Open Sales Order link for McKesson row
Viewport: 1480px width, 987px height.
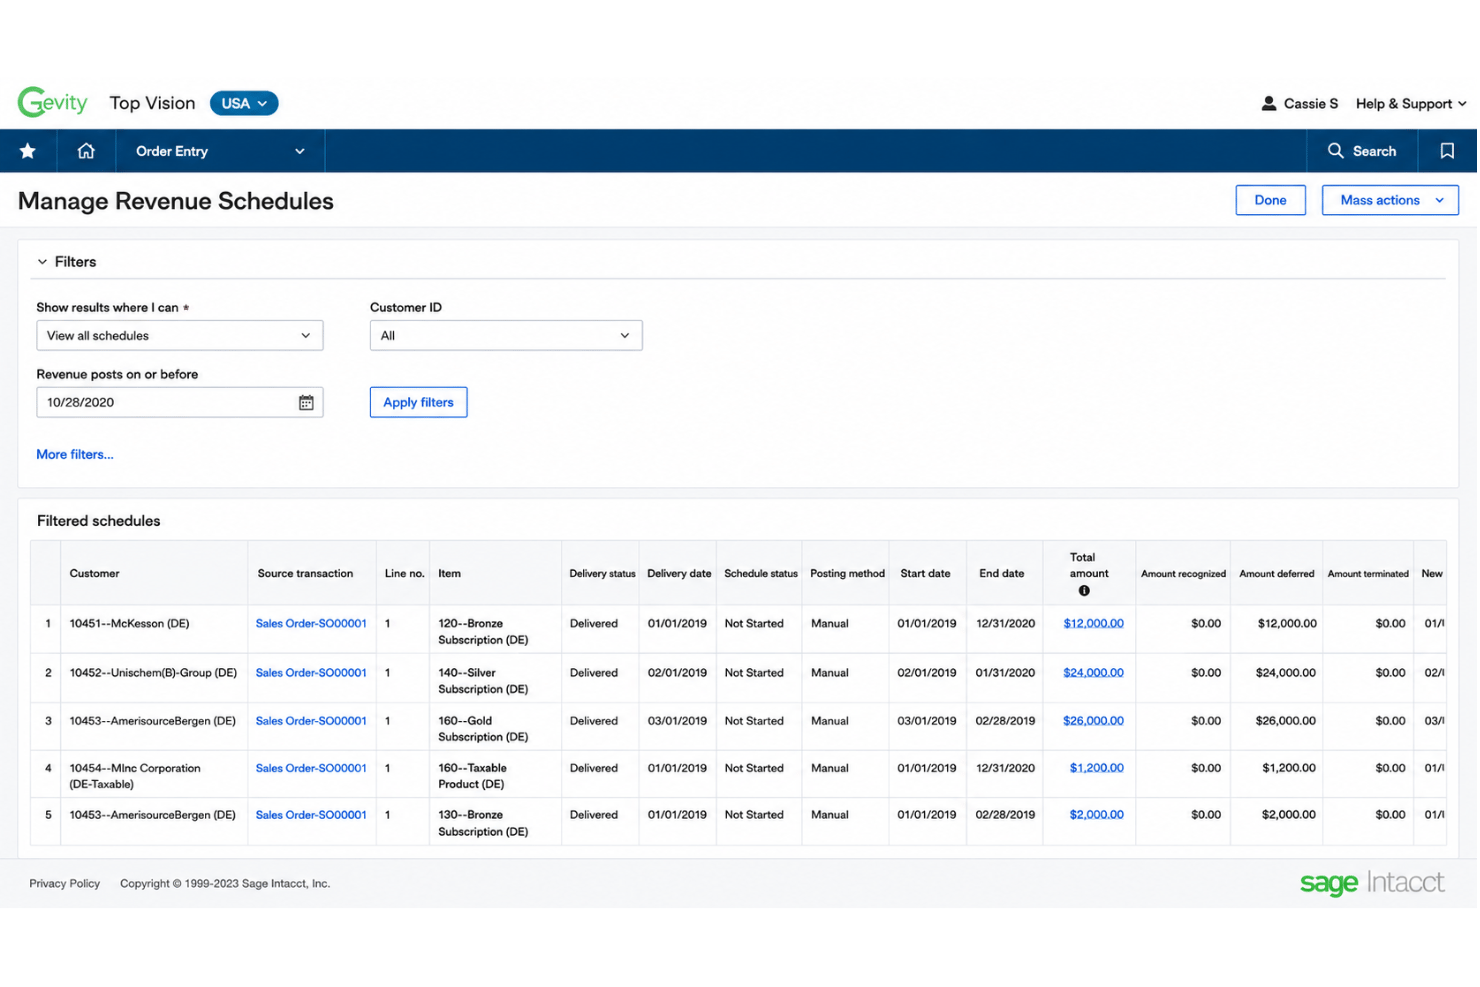coord(312,624)
